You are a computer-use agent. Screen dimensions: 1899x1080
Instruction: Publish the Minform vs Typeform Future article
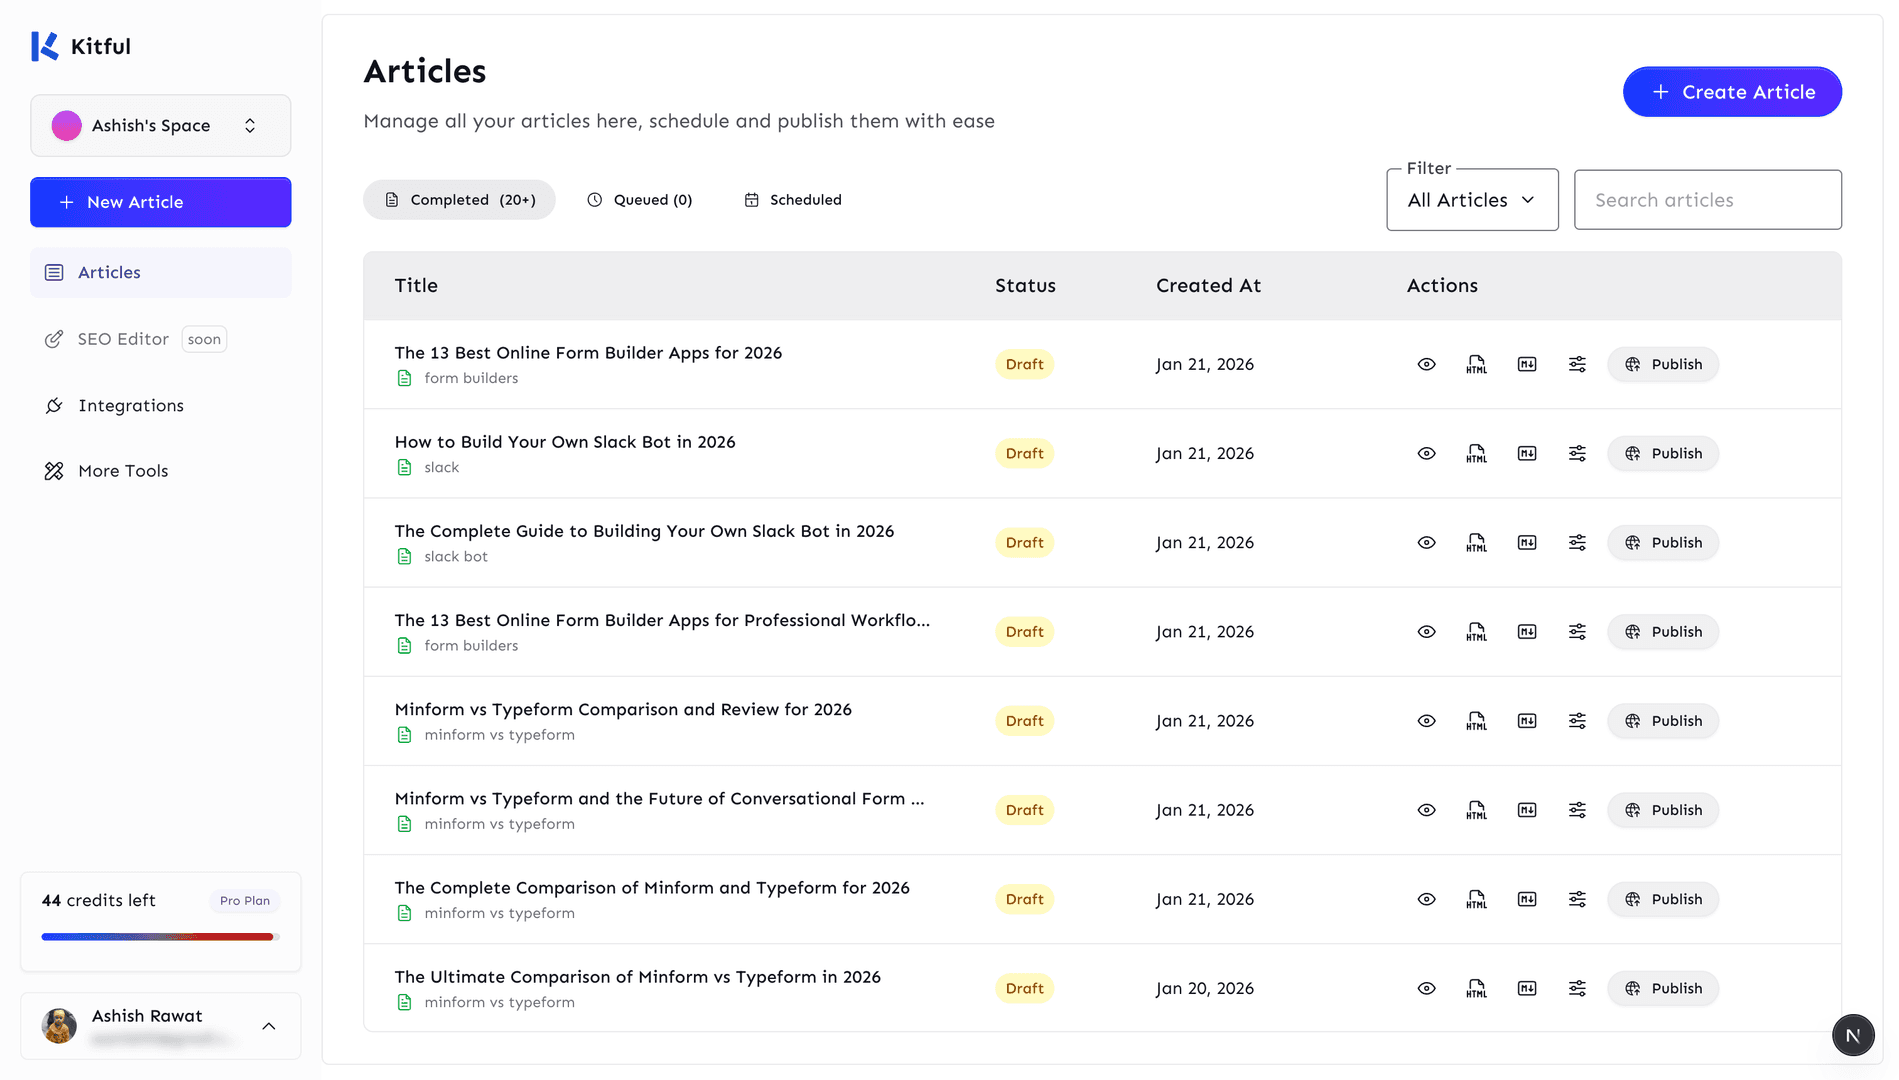(x=1662, y=811)
